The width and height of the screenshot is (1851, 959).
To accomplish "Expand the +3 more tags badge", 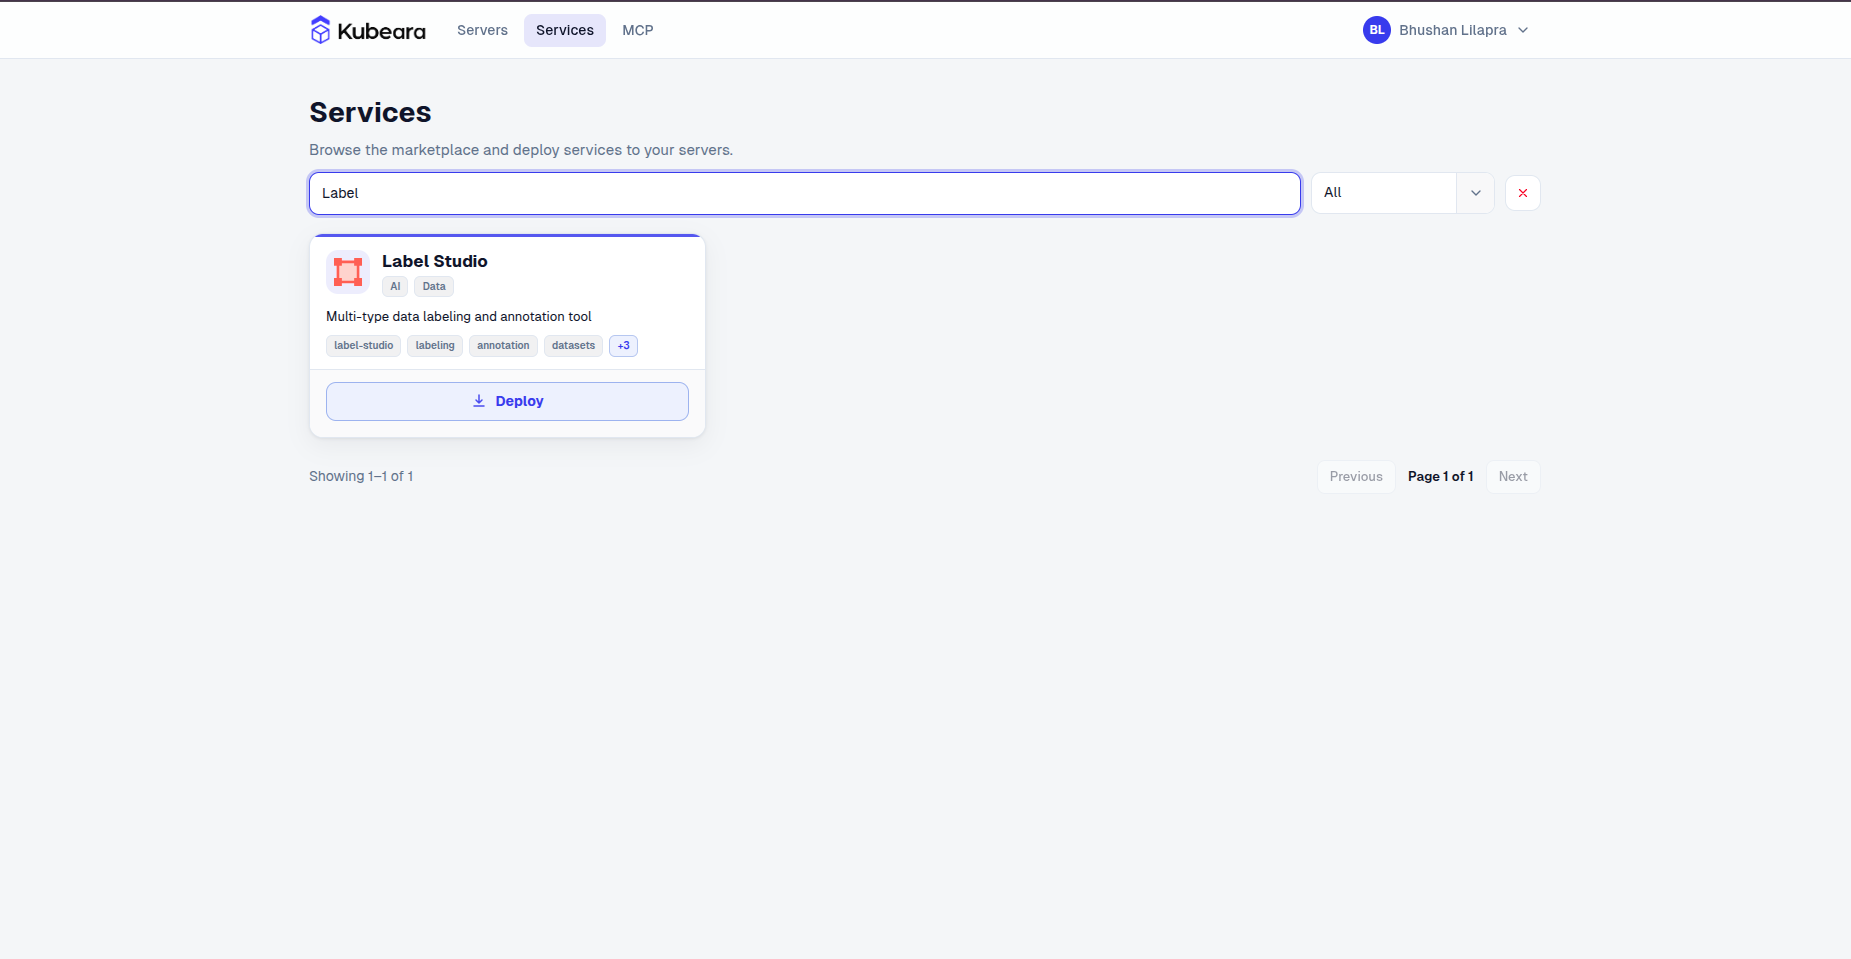I will 623,346.
